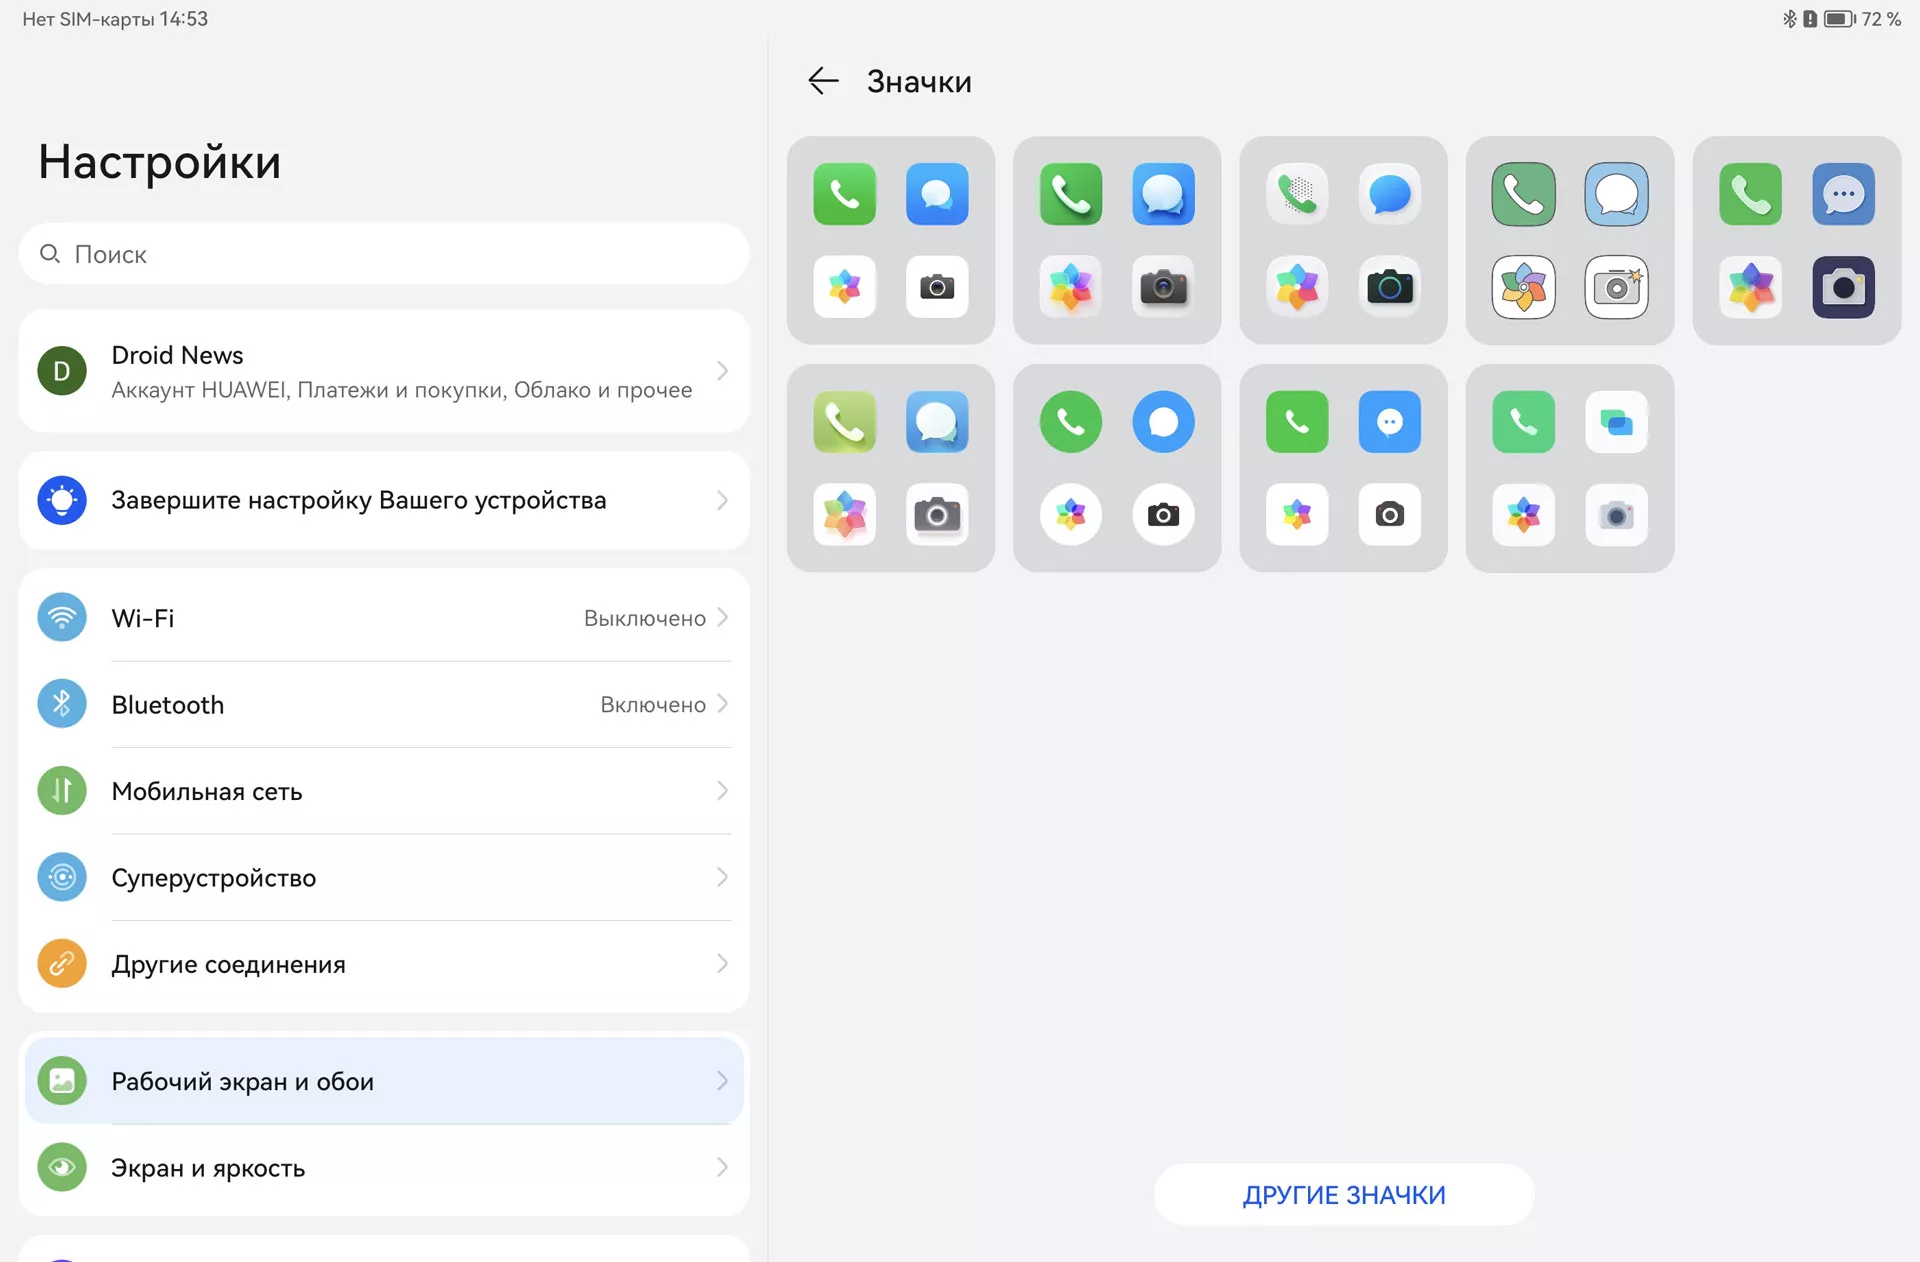Choose the icon style with overlapping teal chat bubbles
The image size is (1920, 1262).
tap(1570, 468)
